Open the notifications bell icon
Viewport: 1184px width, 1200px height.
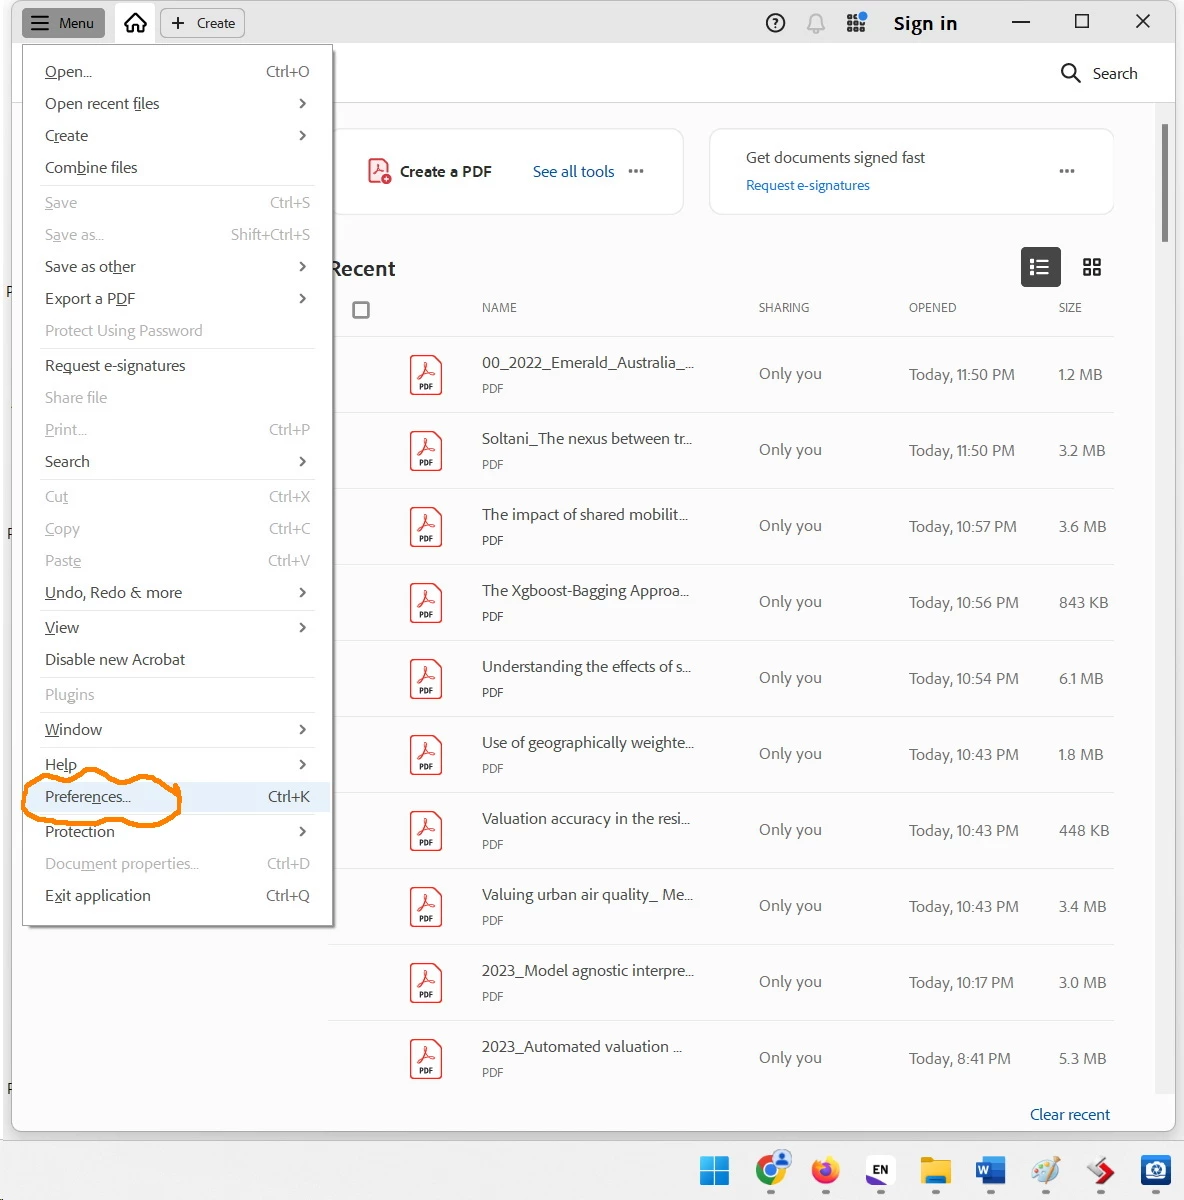coord(816,23)
